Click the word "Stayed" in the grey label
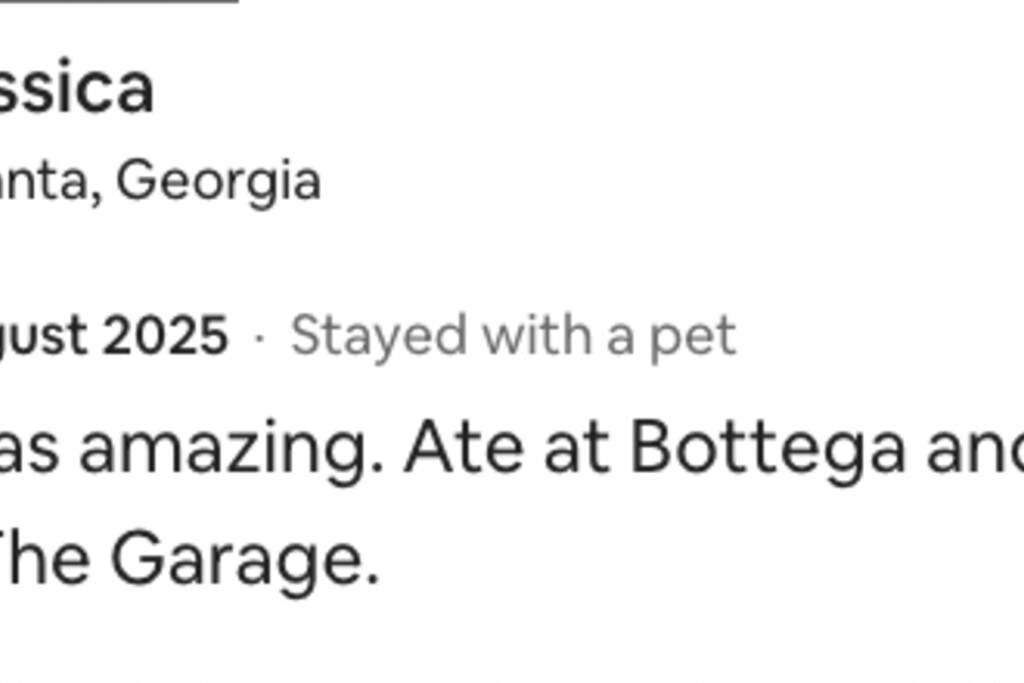The width and height of the screenshot is (1024, 683). [378, 337]
